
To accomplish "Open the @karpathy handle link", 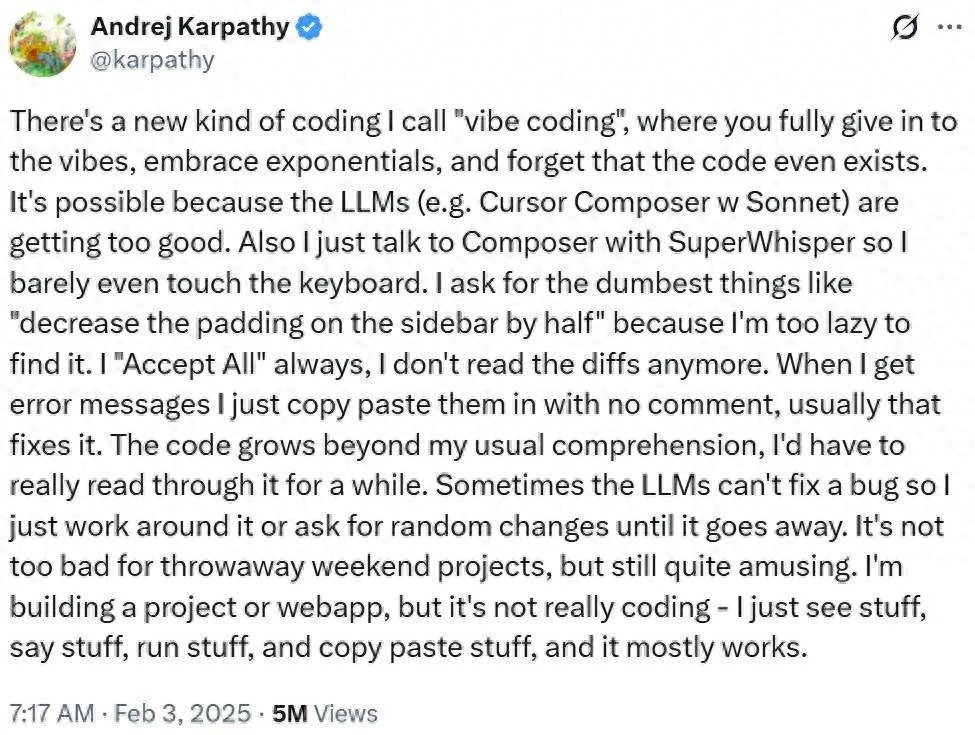I will pos(152,60).
